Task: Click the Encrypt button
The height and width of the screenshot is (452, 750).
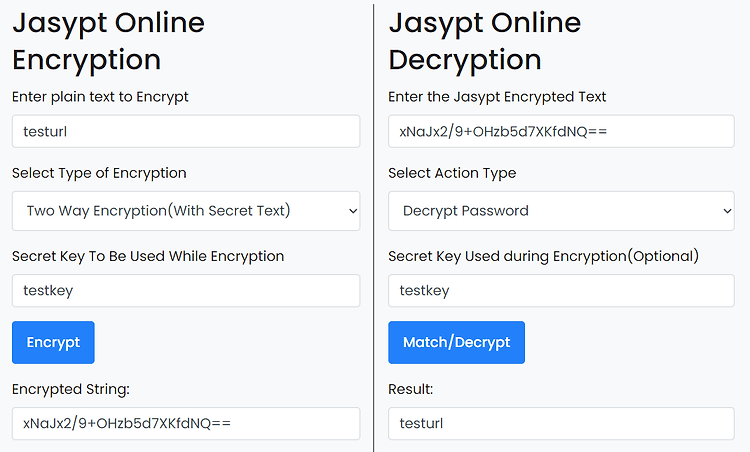Action: (x=53, y=342)
